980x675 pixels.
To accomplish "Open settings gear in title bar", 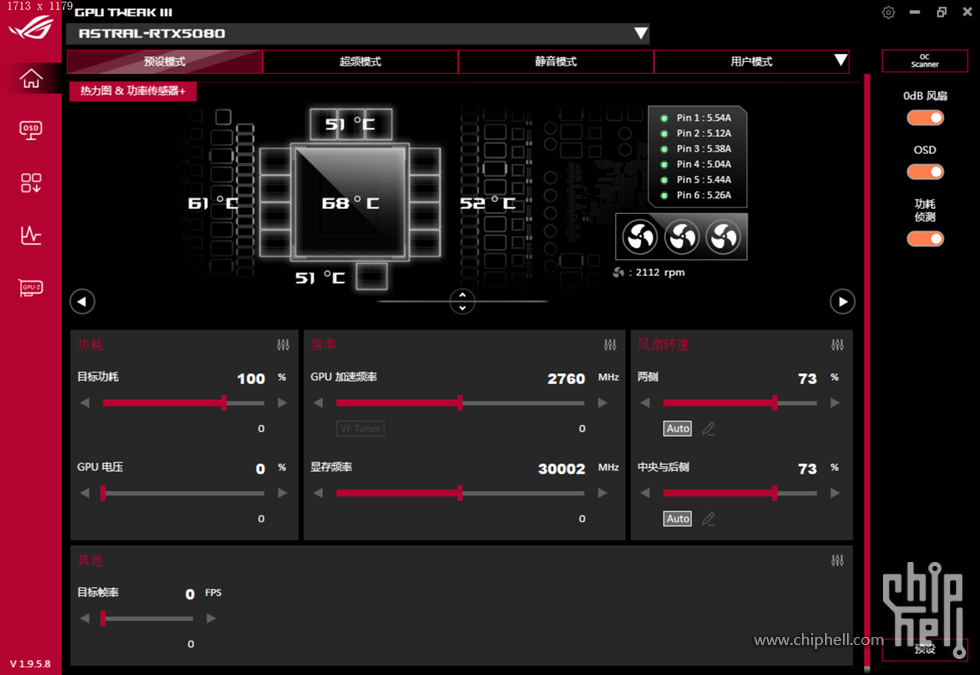I will 888,12.
